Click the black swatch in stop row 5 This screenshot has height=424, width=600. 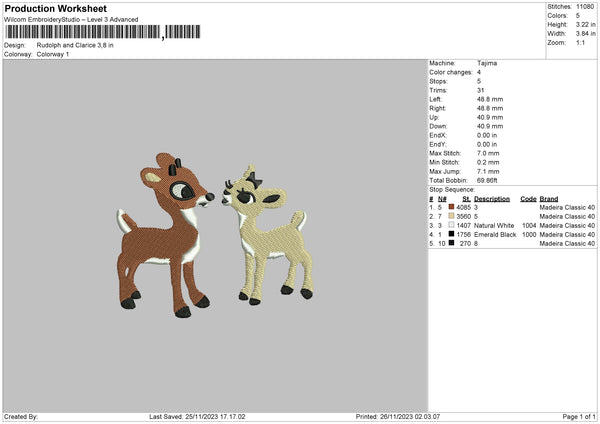[452, 243]
